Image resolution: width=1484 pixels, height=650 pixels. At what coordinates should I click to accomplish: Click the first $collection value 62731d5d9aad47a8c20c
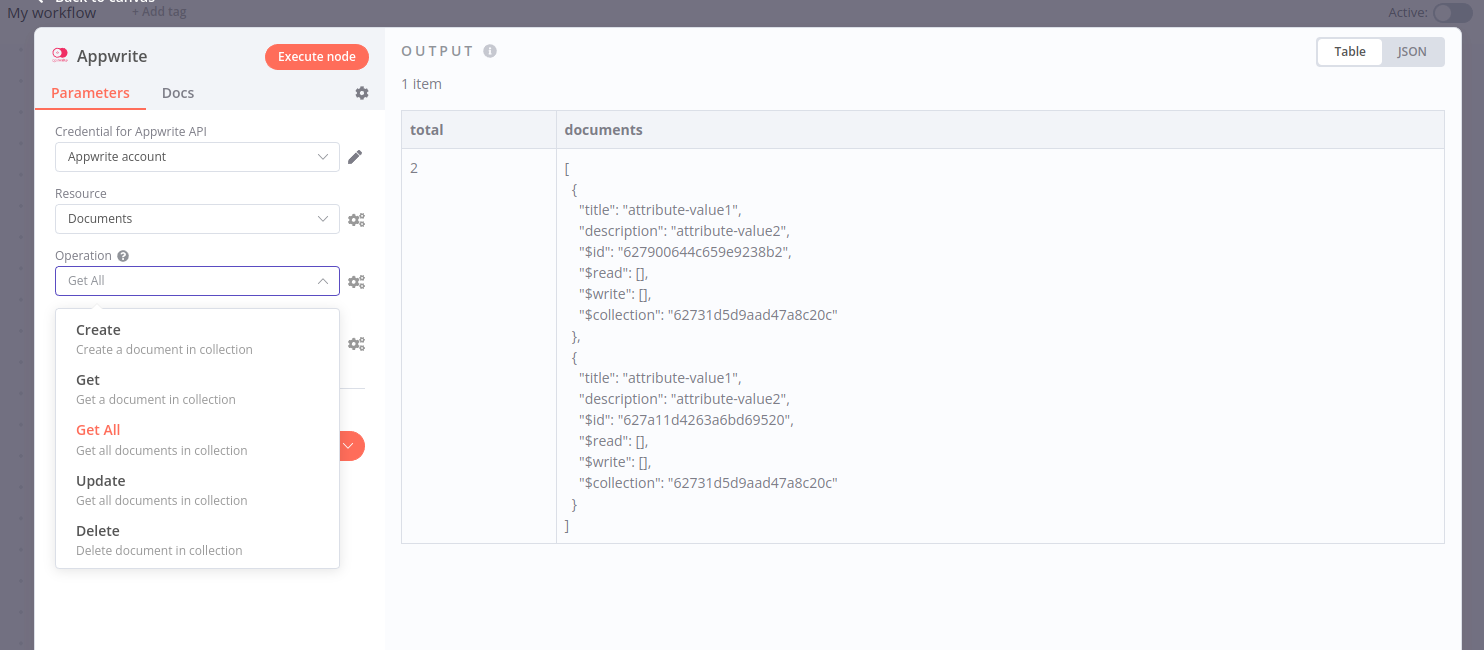(x=752, y=315)
